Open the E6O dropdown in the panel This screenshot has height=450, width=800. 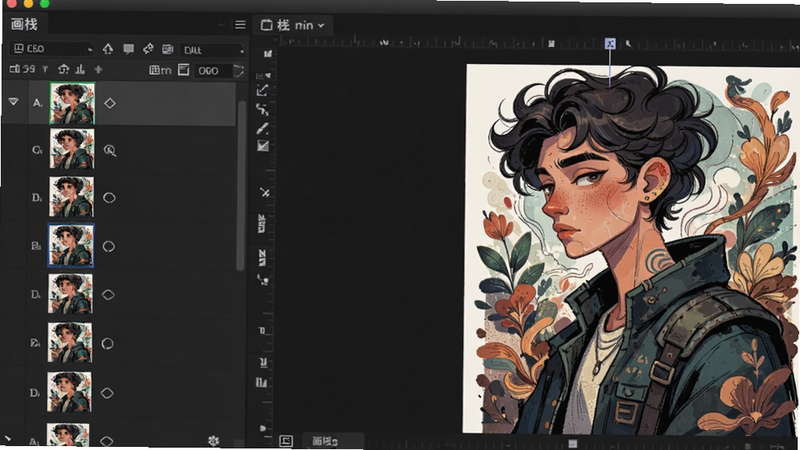[52, 49]
